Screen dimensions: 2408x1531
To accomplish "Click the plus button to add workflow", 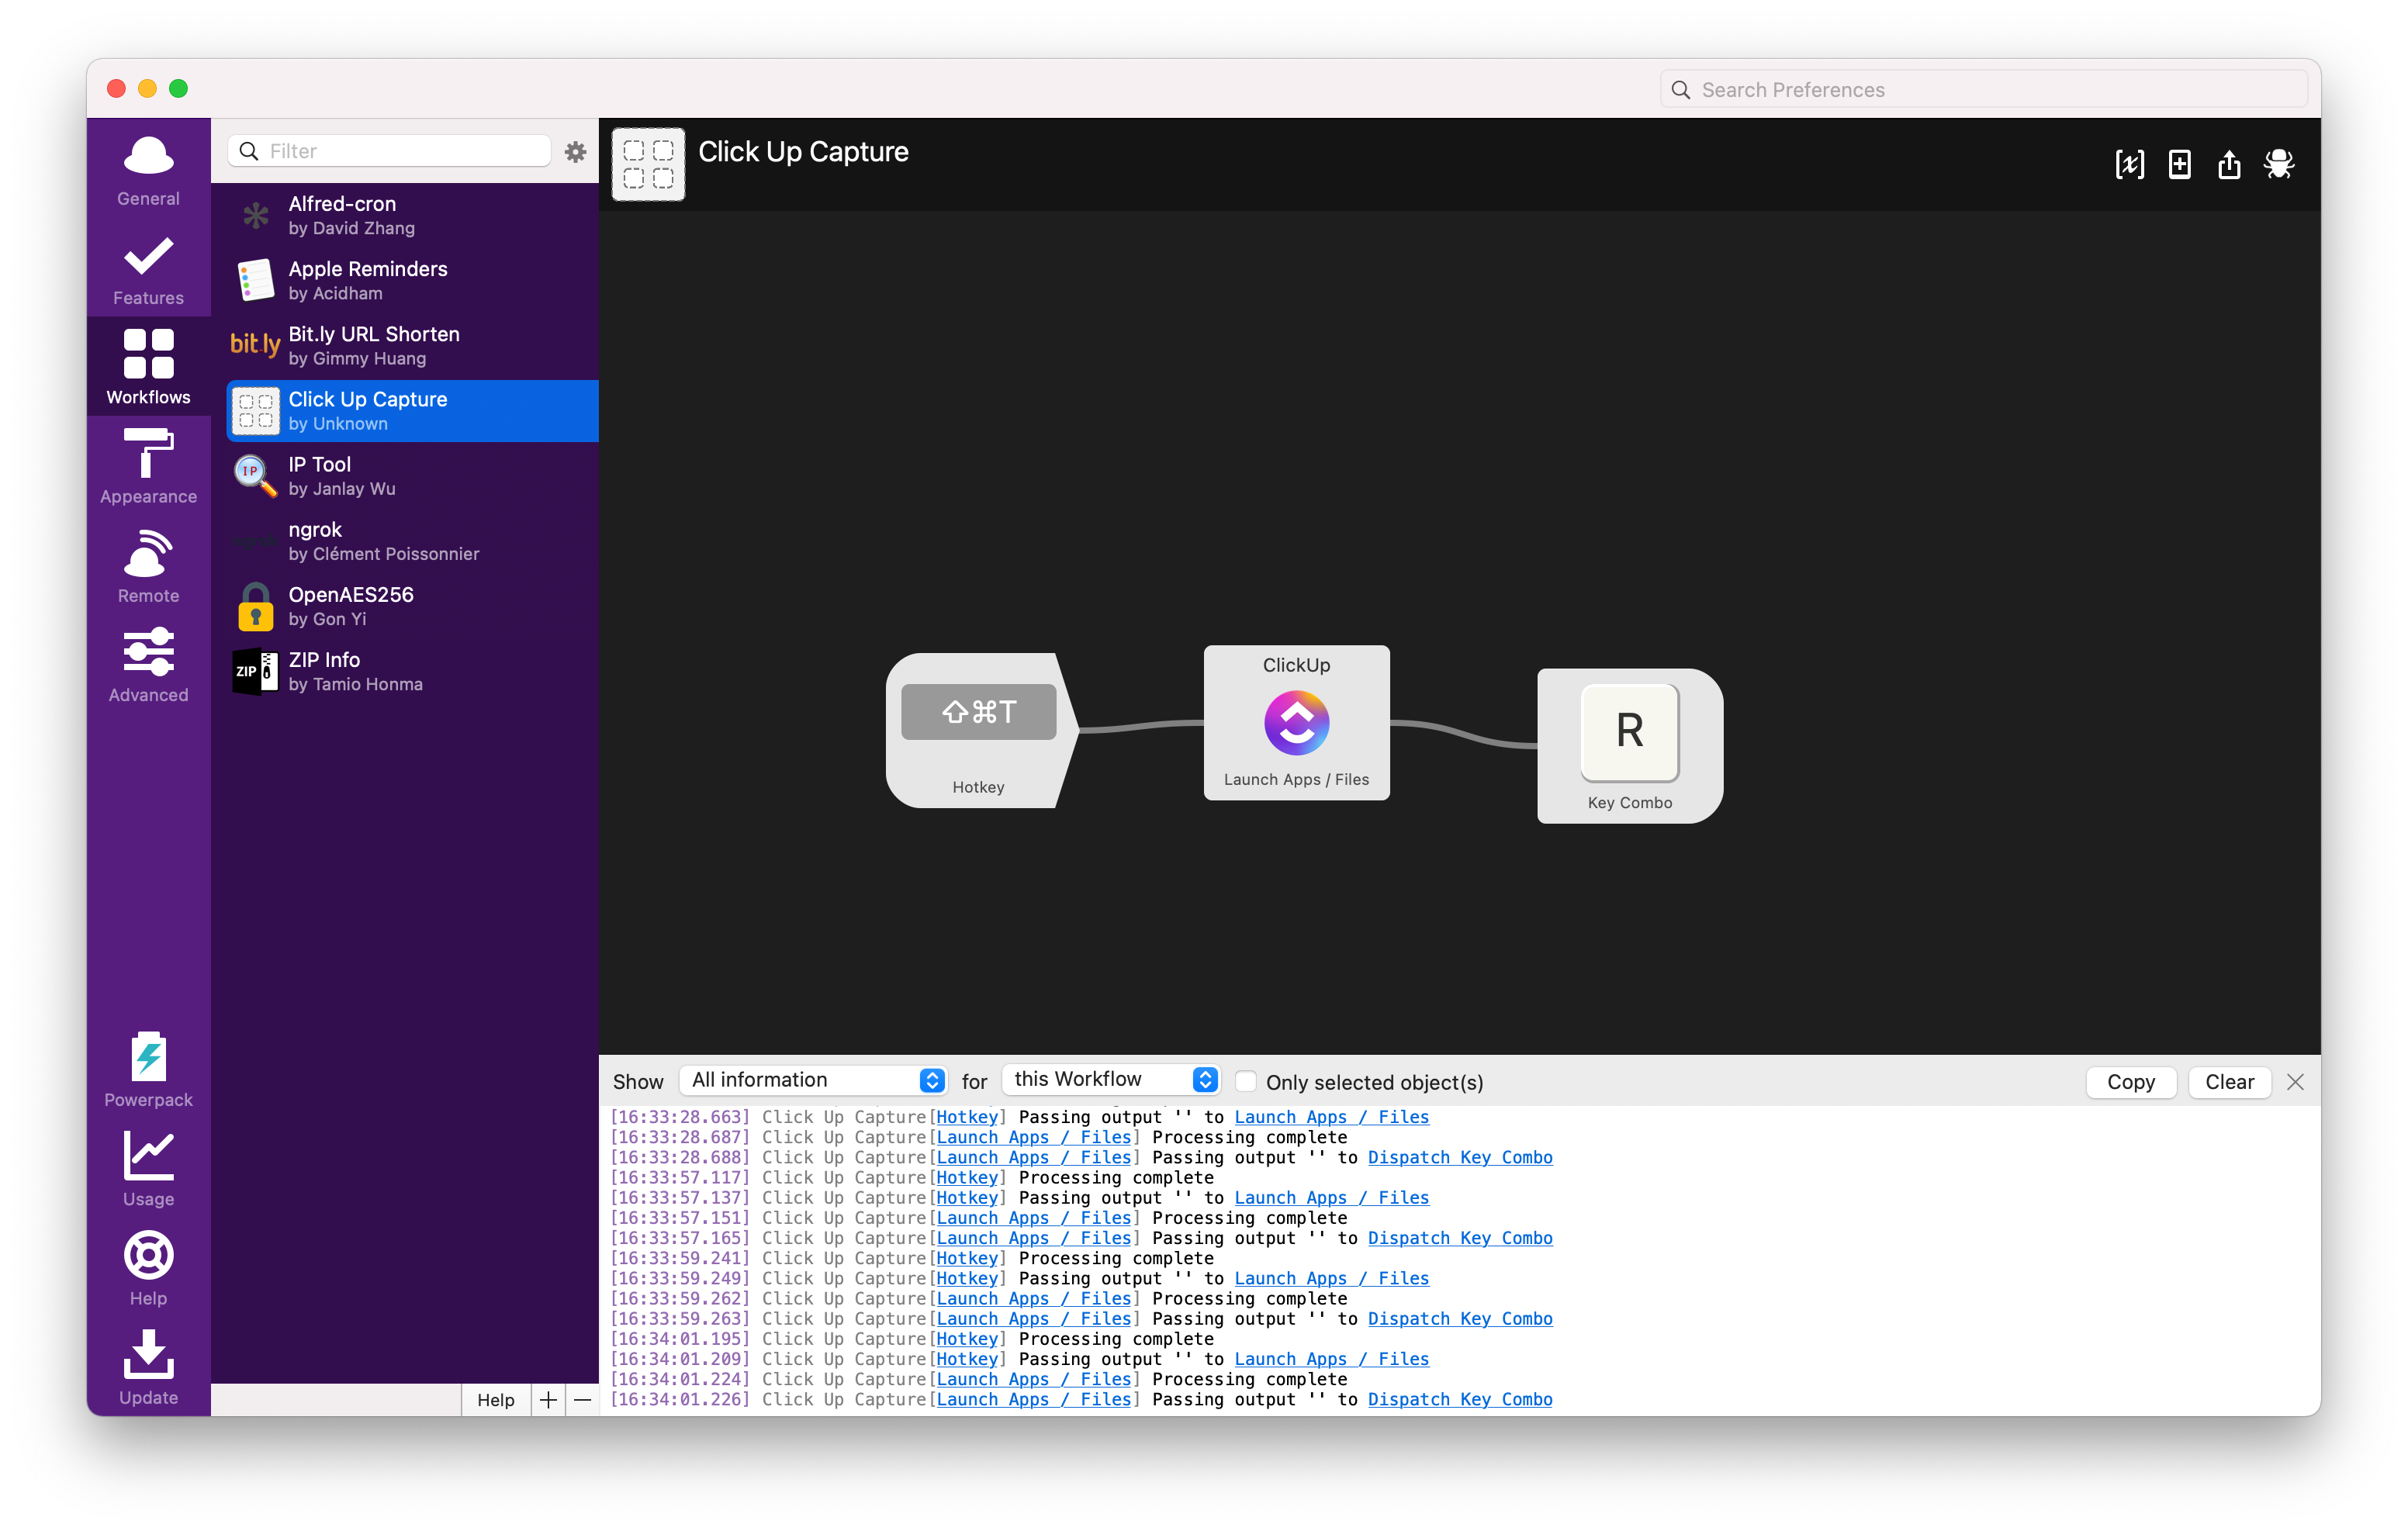I will point(548,1400).
